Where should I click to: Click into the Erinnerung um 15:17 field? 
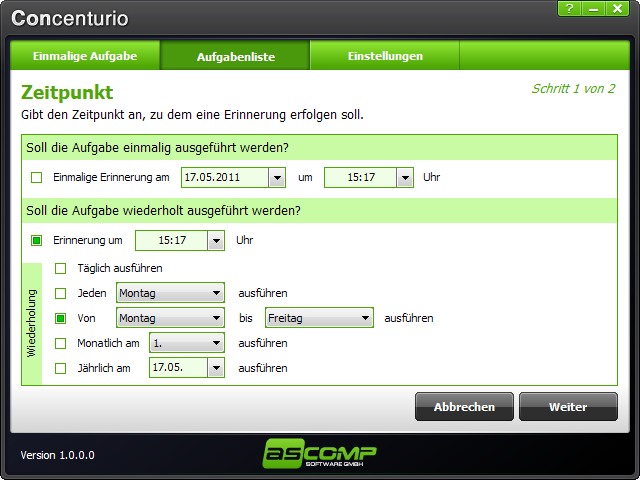coord(172,240)
